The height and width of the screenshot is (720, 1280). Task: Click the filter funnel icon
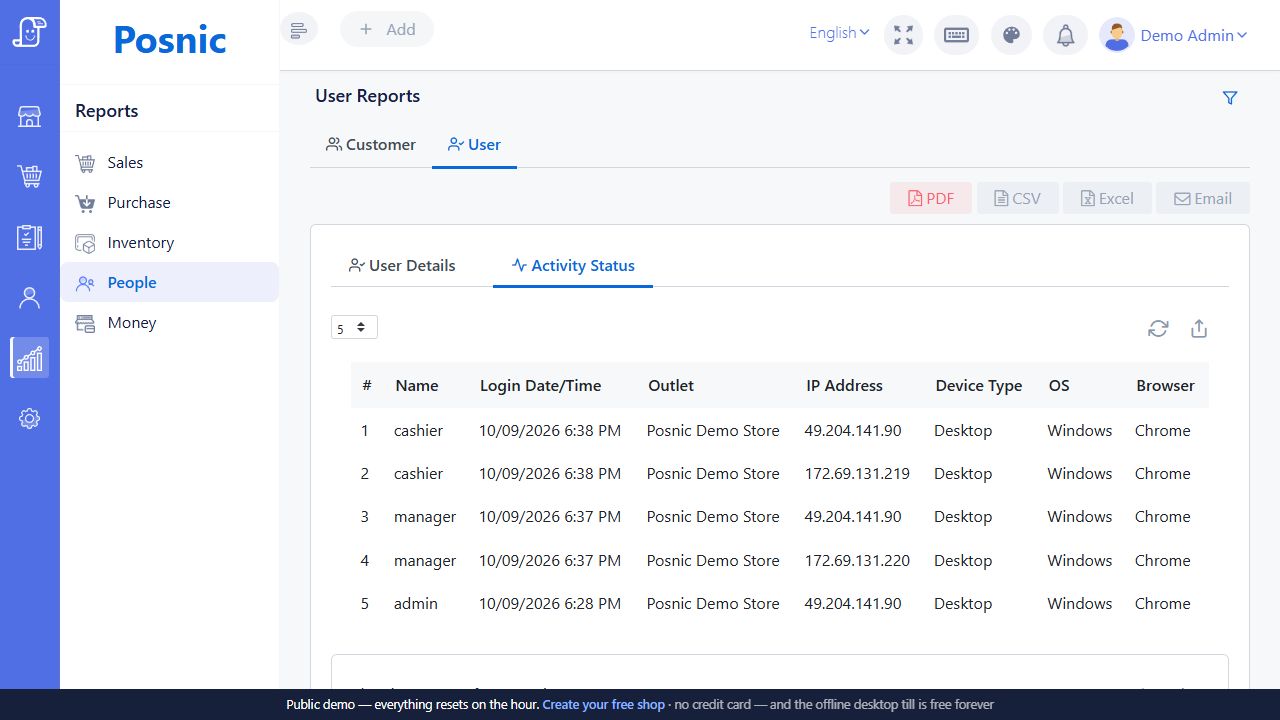[1230, 98]
